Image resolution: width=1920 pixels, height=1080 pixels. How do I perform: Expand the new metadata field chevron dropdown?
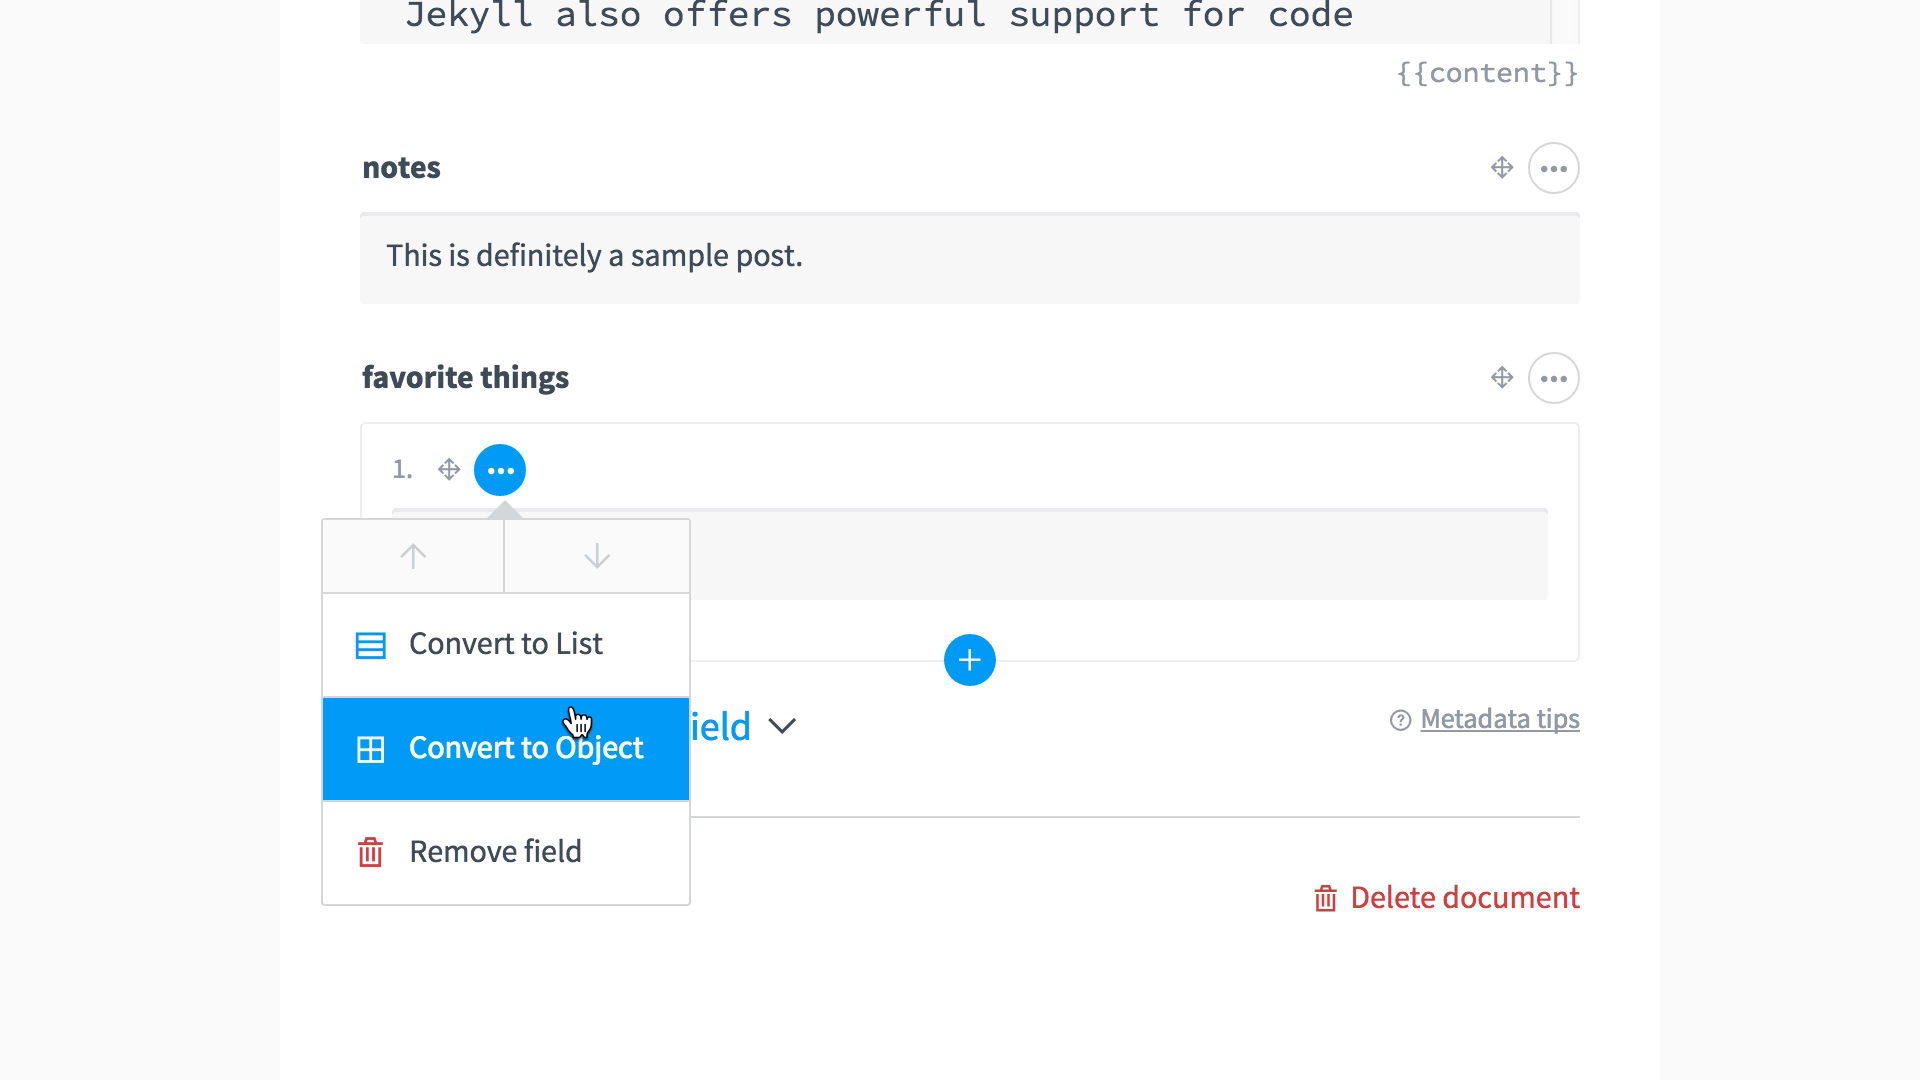[782, 726]
